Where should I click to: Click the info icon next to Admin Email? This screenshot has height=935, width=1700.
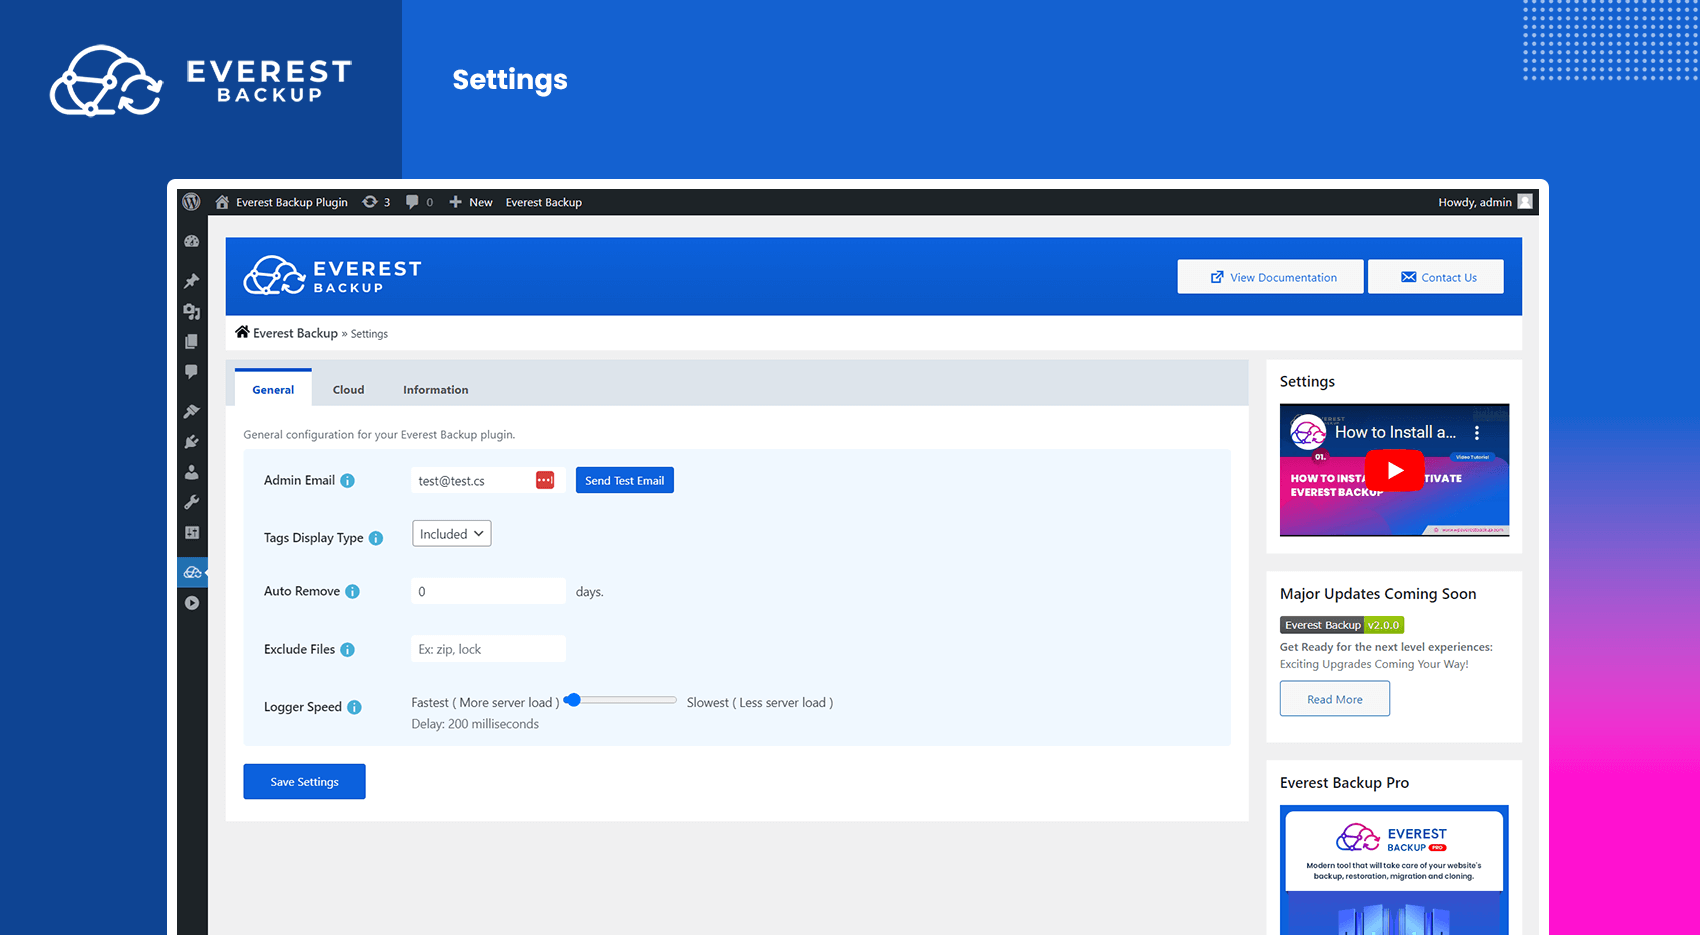click(347, 481)
